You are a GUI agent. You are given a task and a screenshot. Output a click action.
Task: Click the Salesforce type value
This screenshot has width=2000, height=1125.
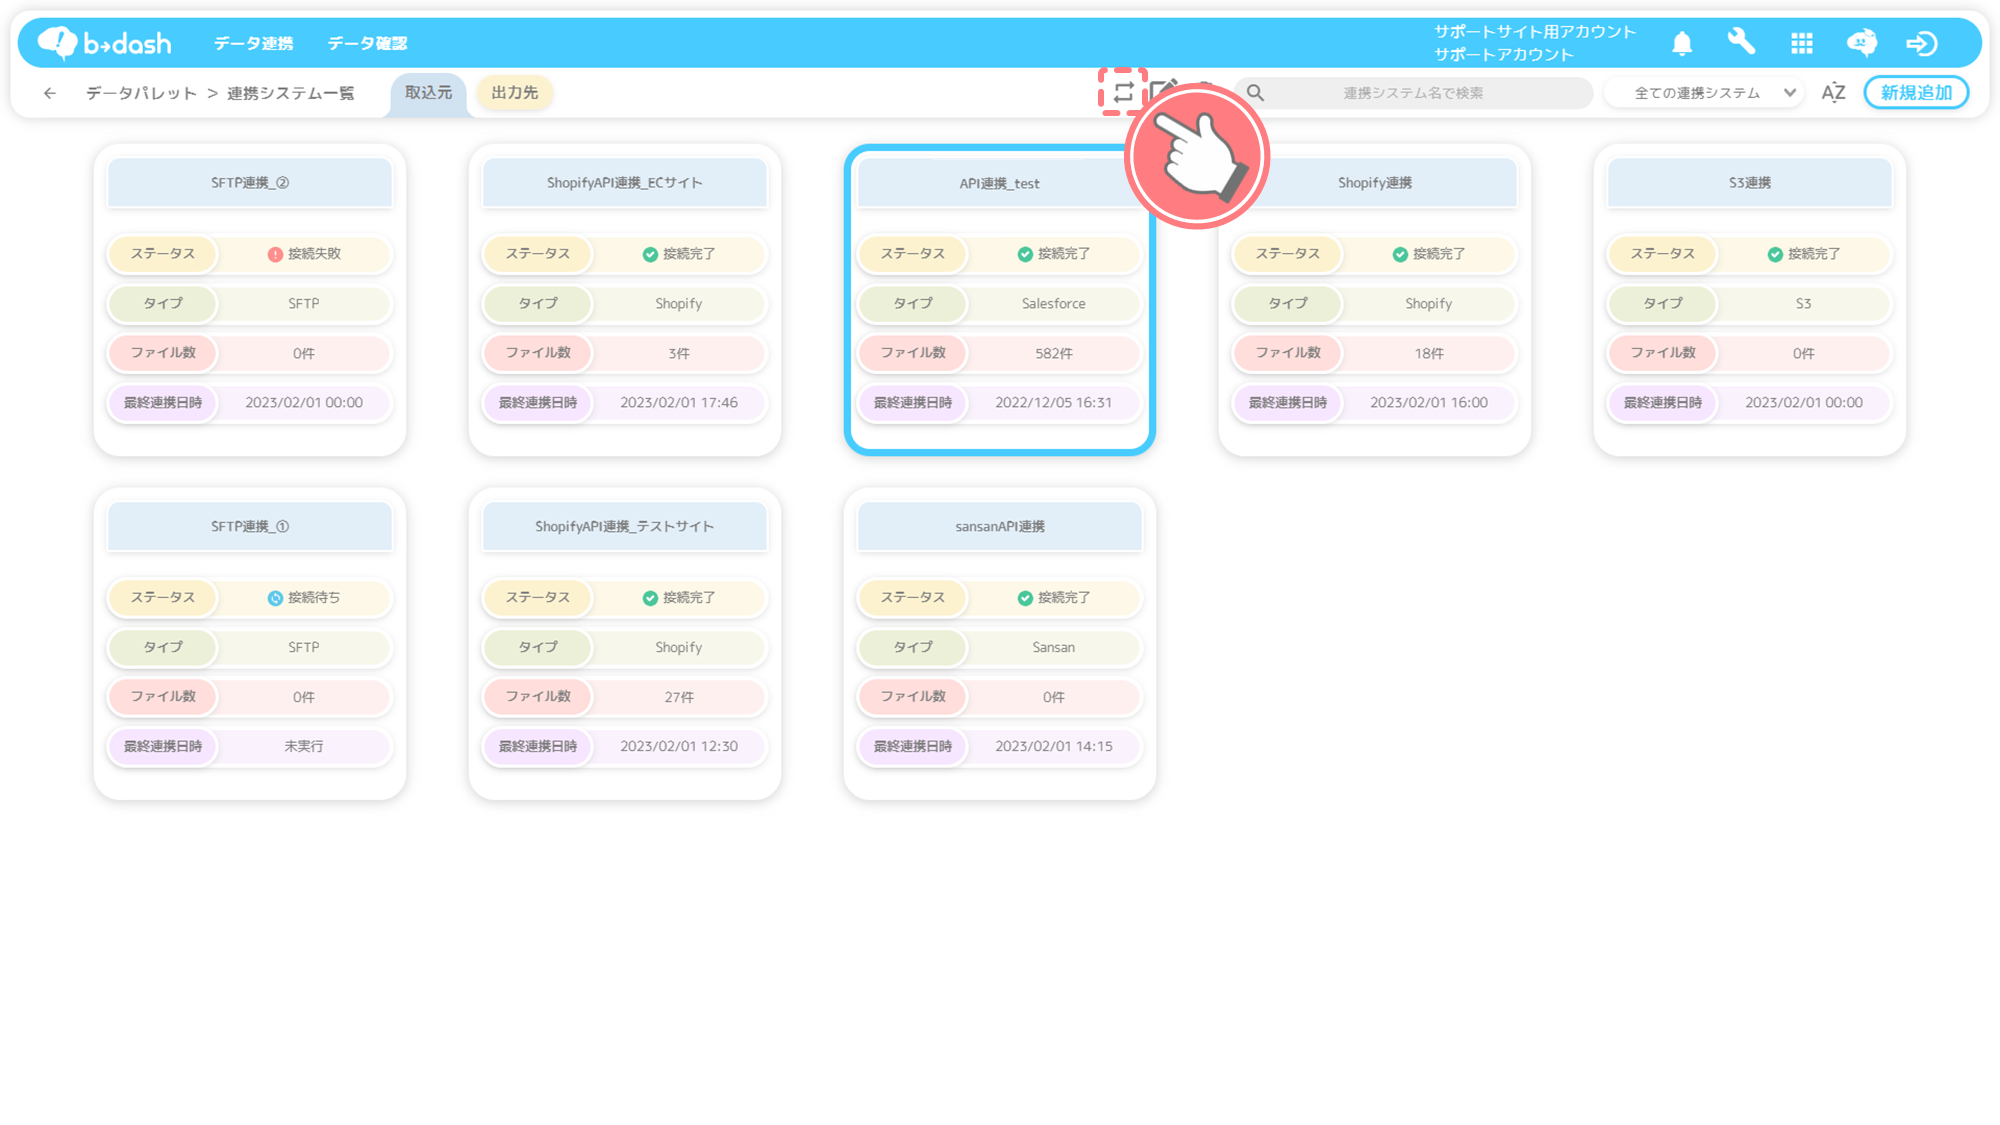click(x=1053, y=304)
